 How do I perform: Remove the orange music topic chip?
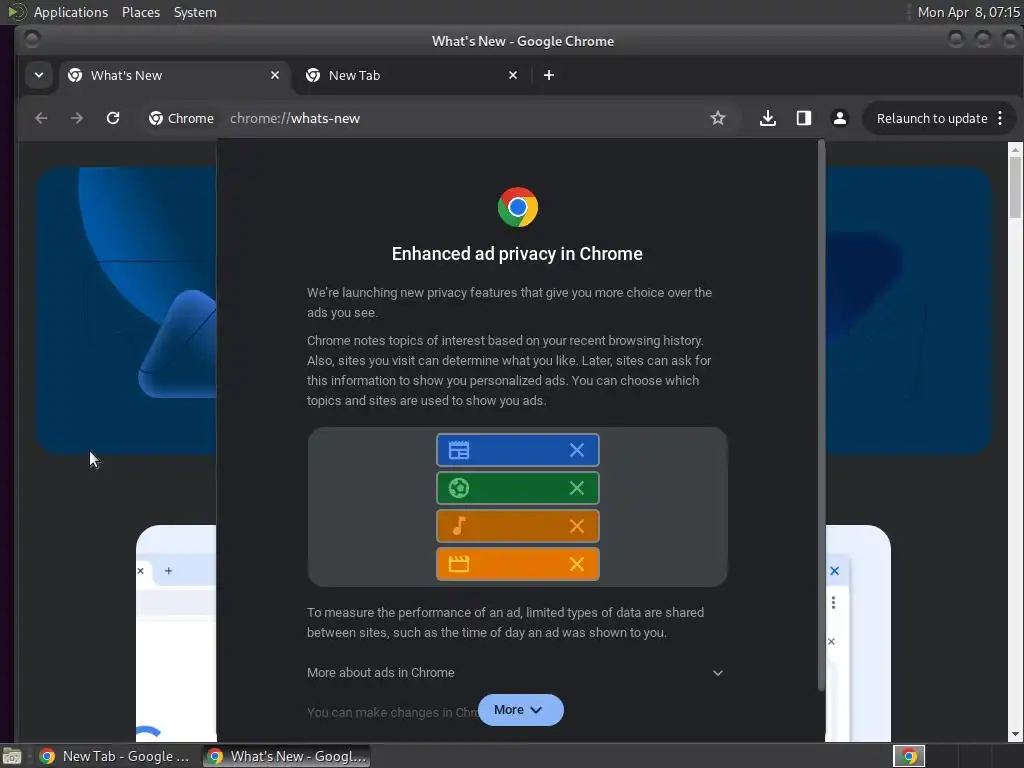577,526
